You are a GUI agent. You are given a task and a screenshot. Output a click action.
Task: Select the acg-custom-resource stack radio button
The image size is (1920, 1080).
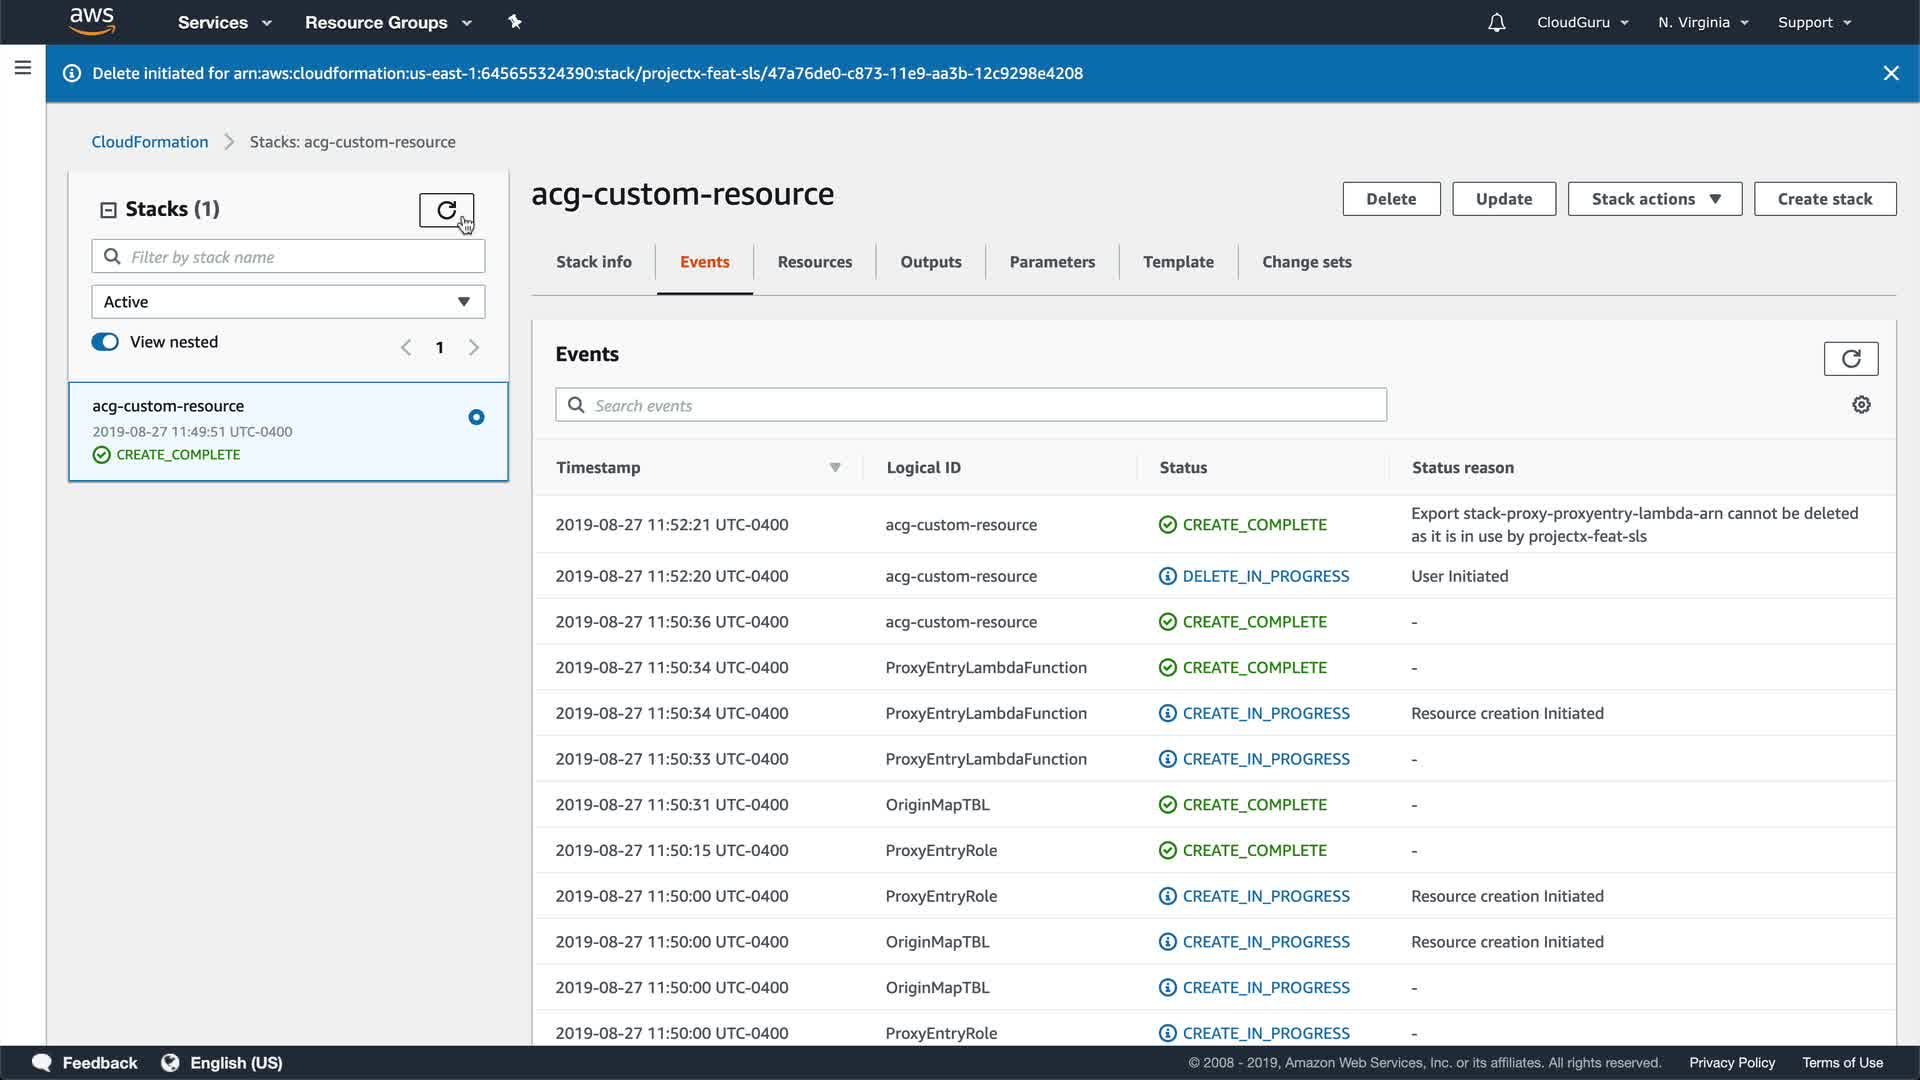476,417
